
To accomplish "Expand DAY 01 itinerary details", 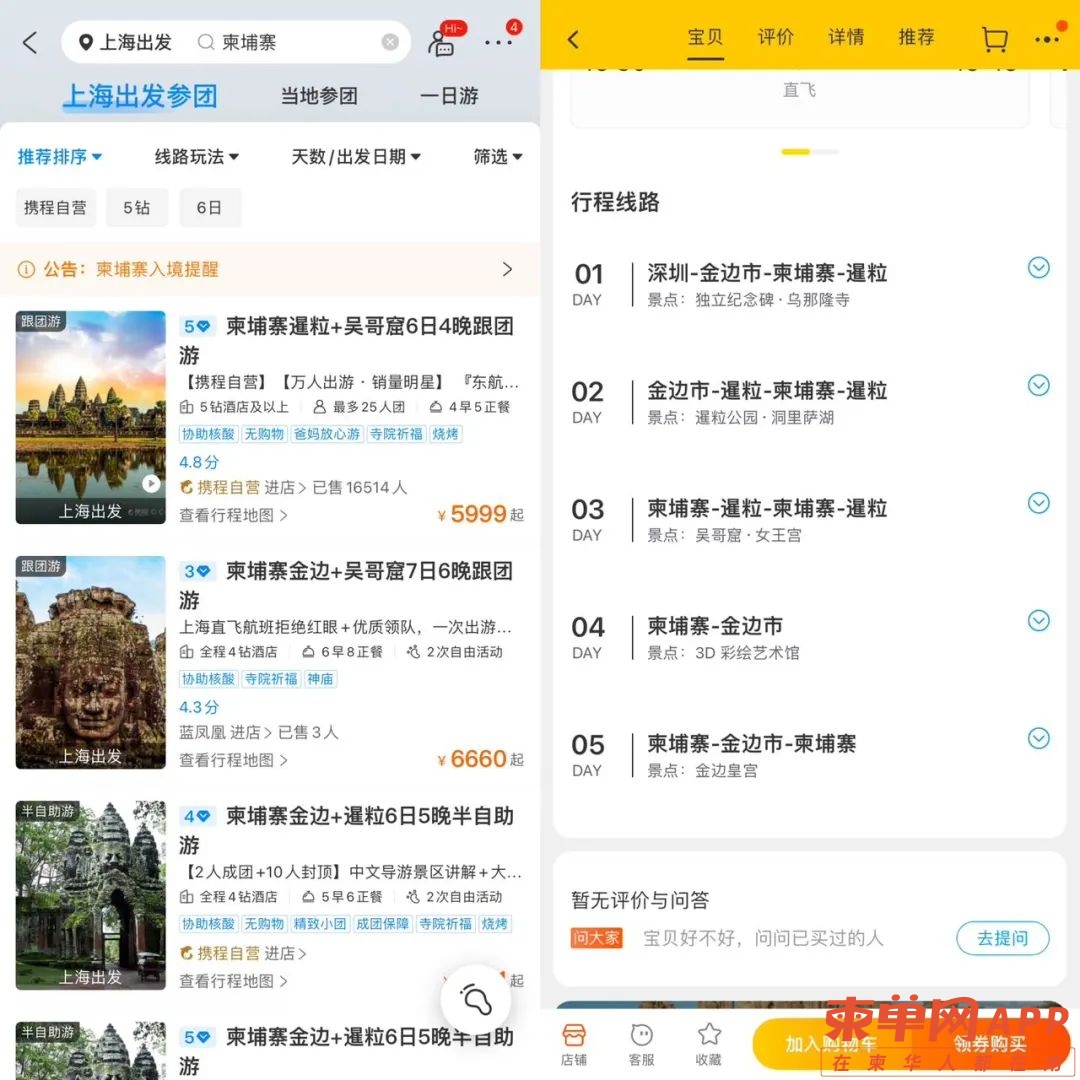I will coord(1039,267).
